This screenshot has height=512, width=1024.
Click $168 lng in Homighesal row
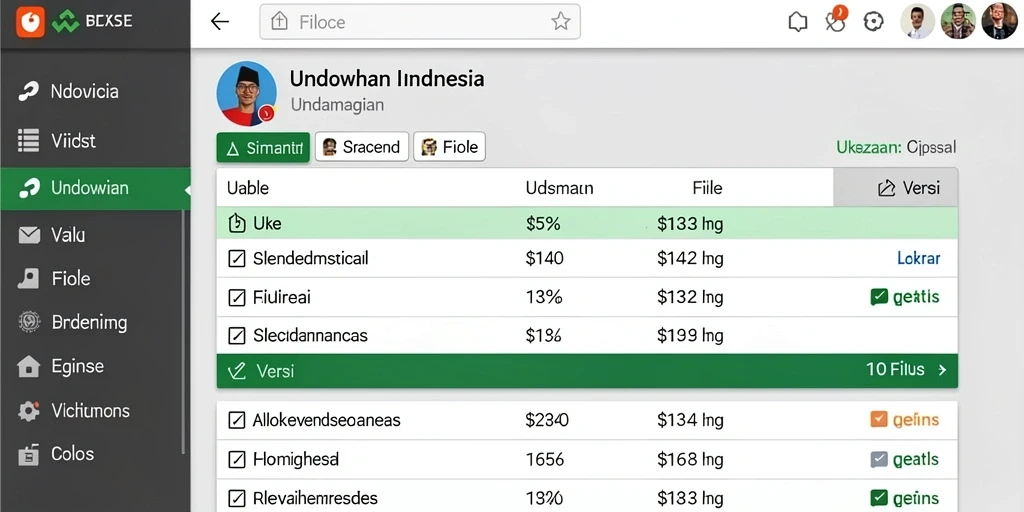click(690, 460)
